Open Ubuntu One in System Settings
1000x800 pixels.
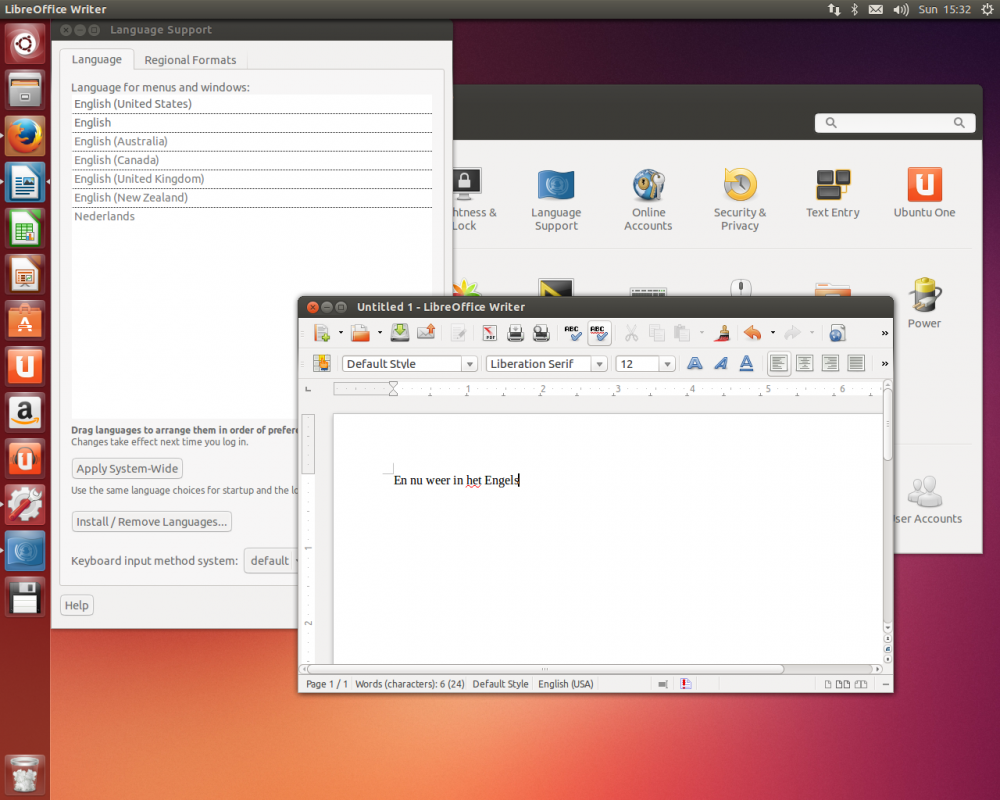click(x=924, y=194)
